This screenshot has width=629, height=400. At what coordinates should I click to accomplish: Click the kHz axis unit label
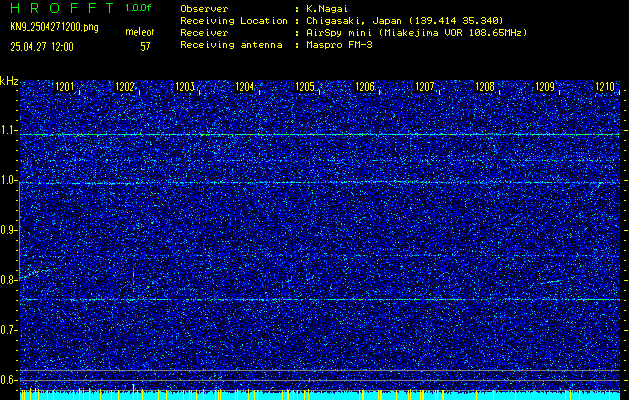[x=9, y=81]
